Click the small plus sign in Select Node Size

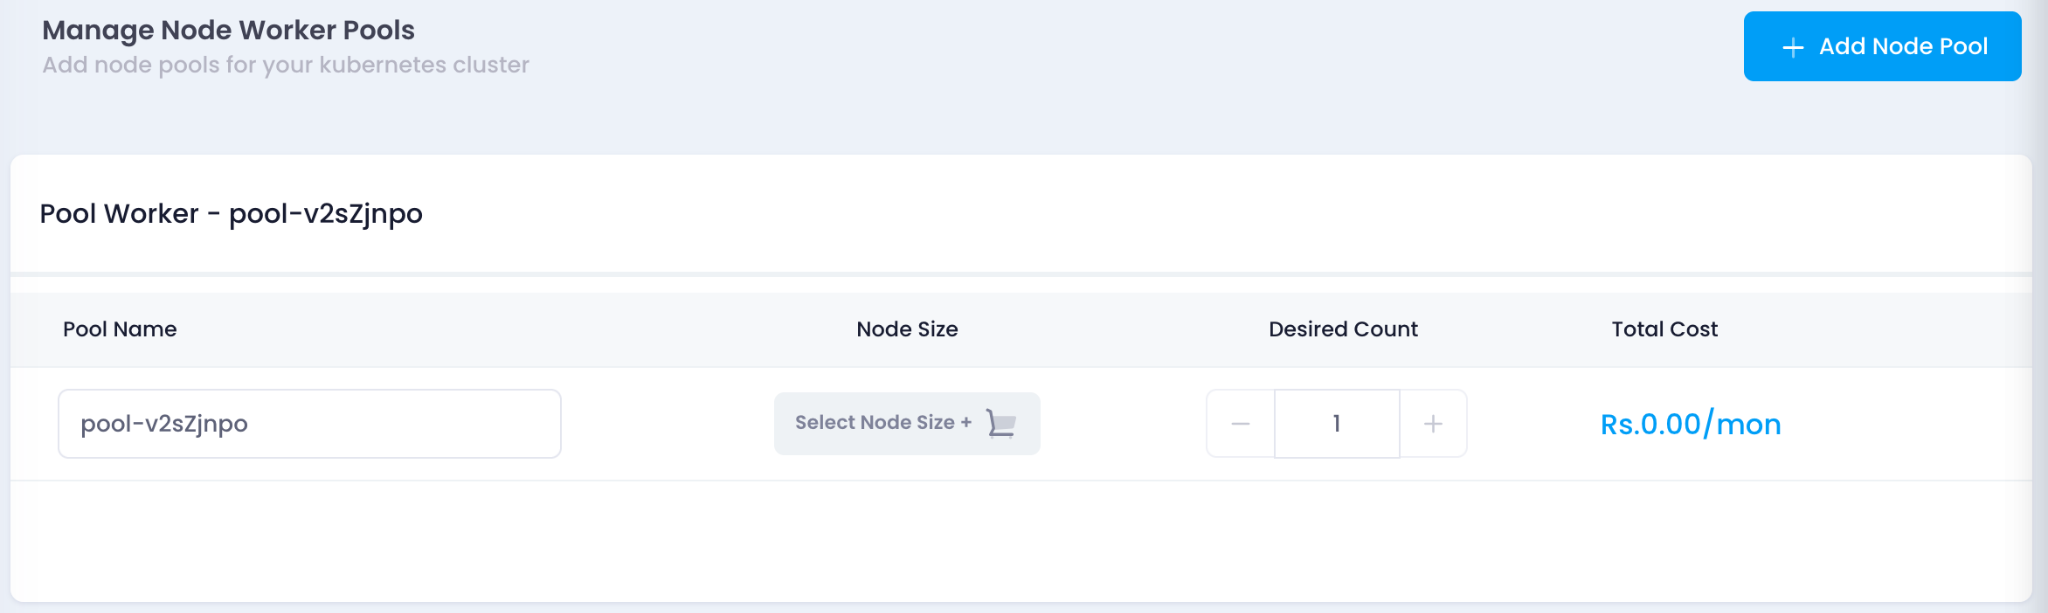click(966, 423)
